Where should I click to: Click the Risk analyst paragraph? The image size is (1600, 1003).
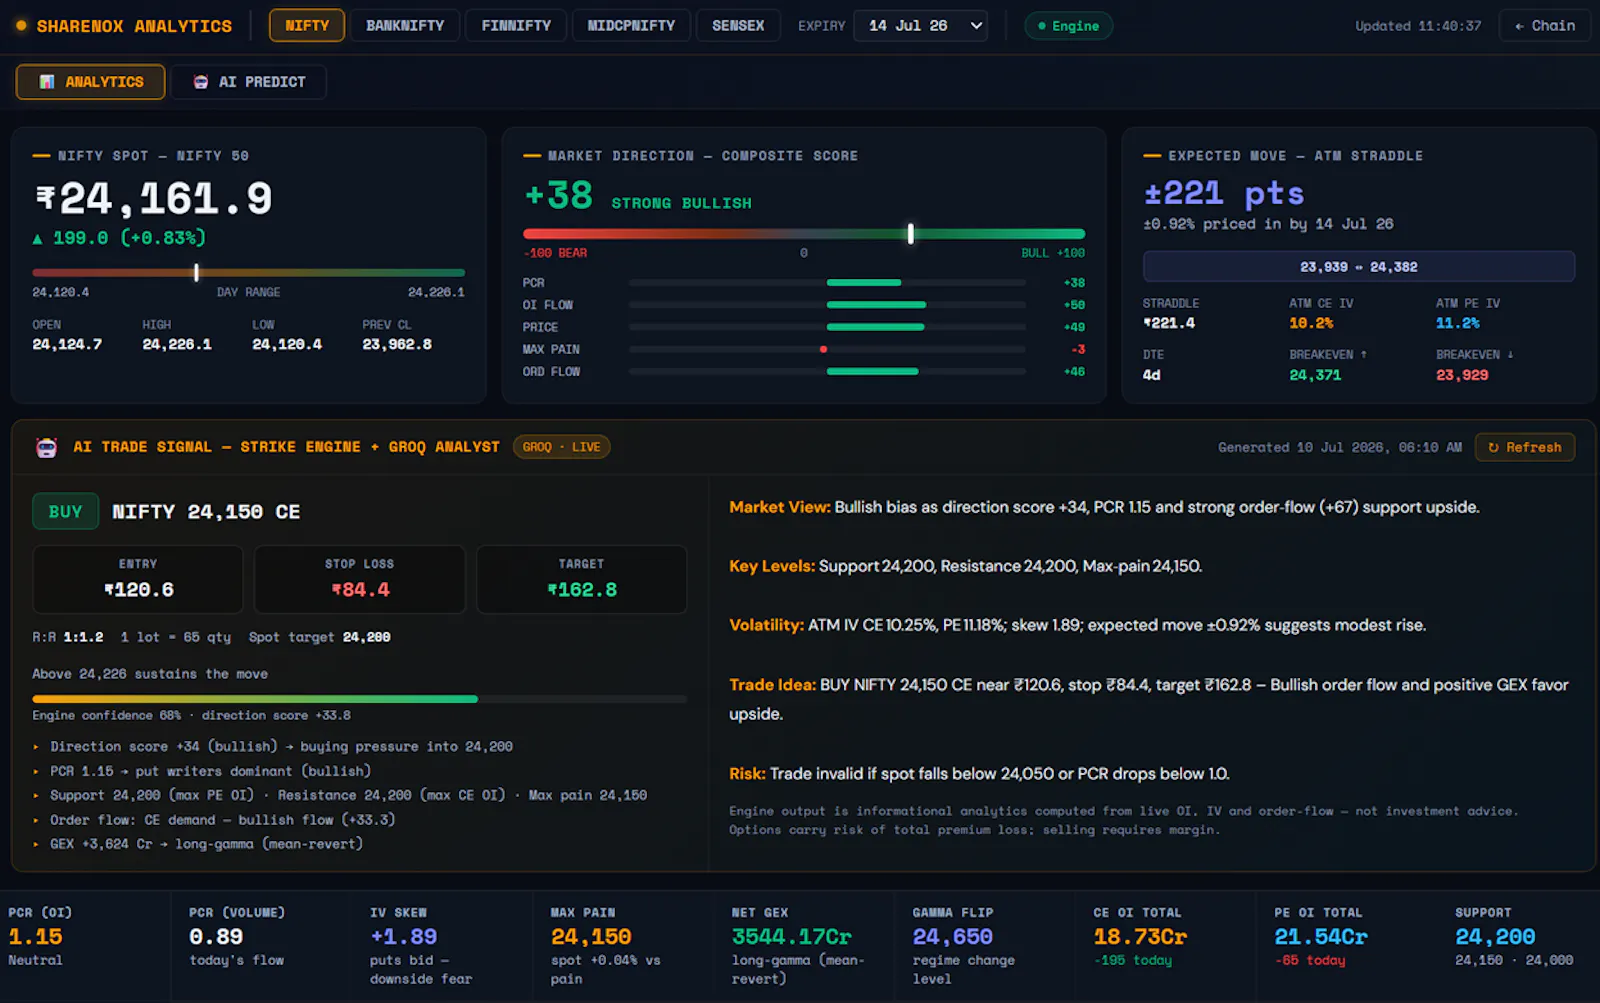979,774
